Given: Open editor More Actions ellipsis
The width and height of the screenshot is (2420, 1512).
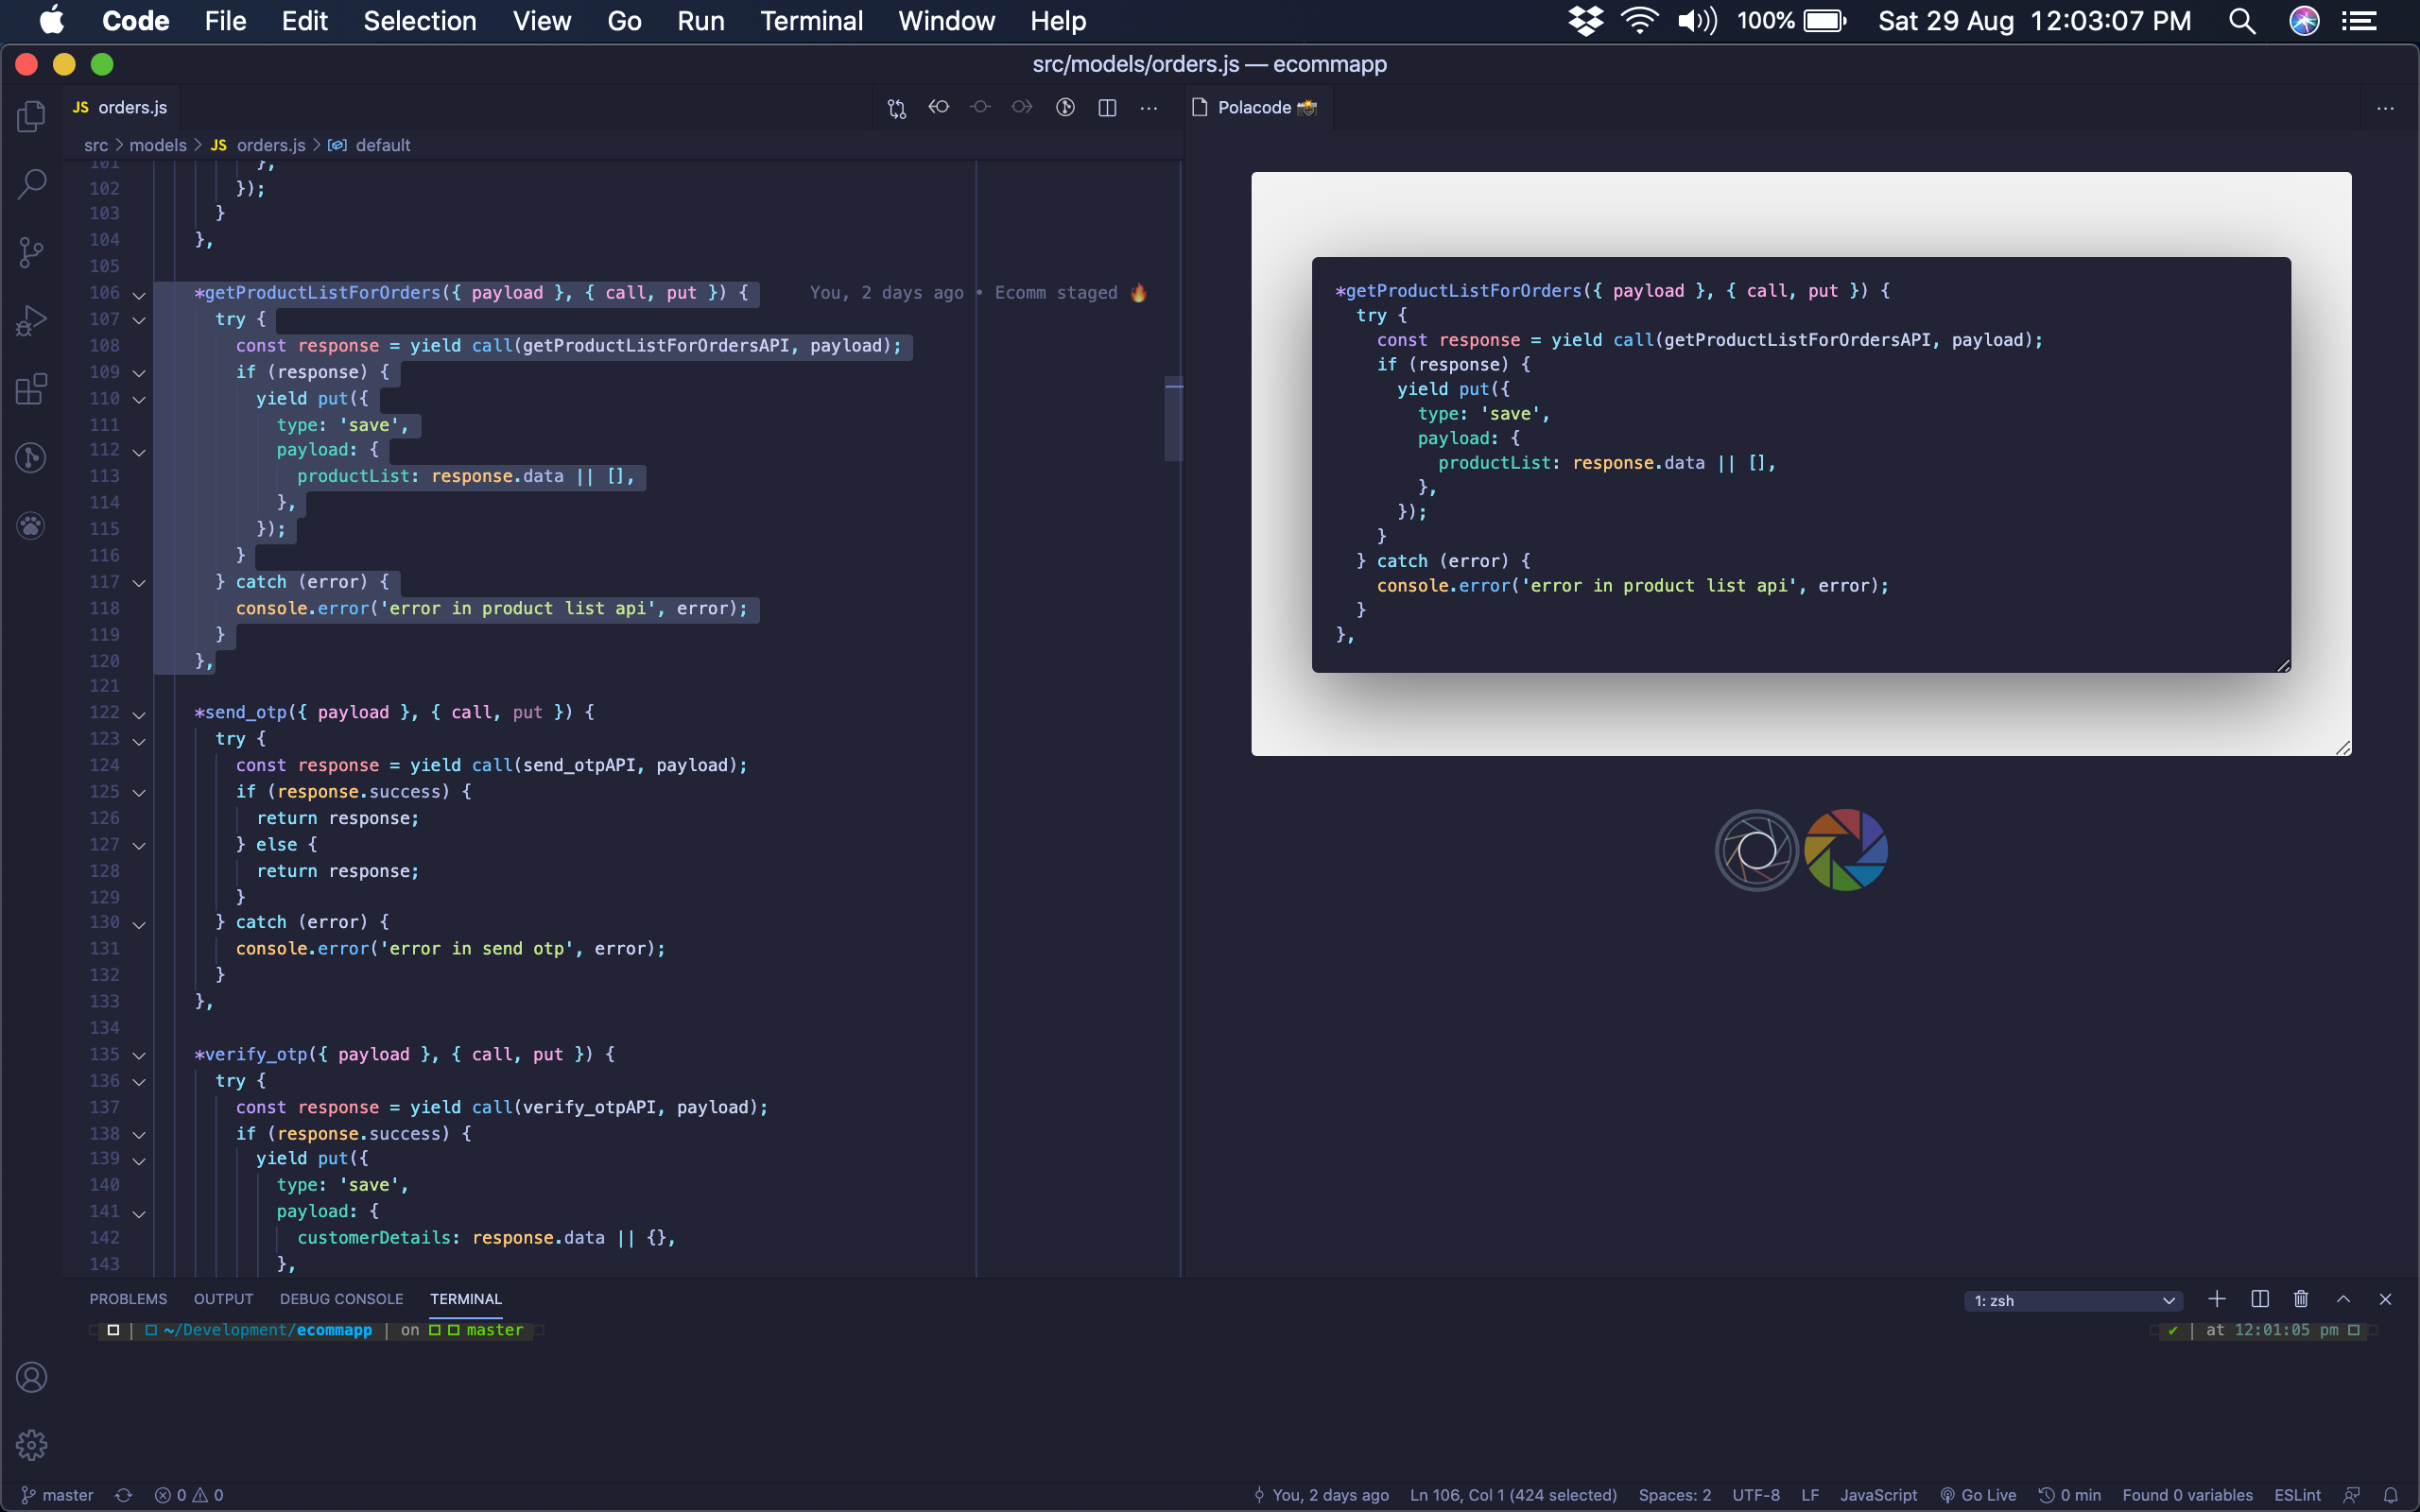Looking at the screenshot, I should pos(1149,107).
